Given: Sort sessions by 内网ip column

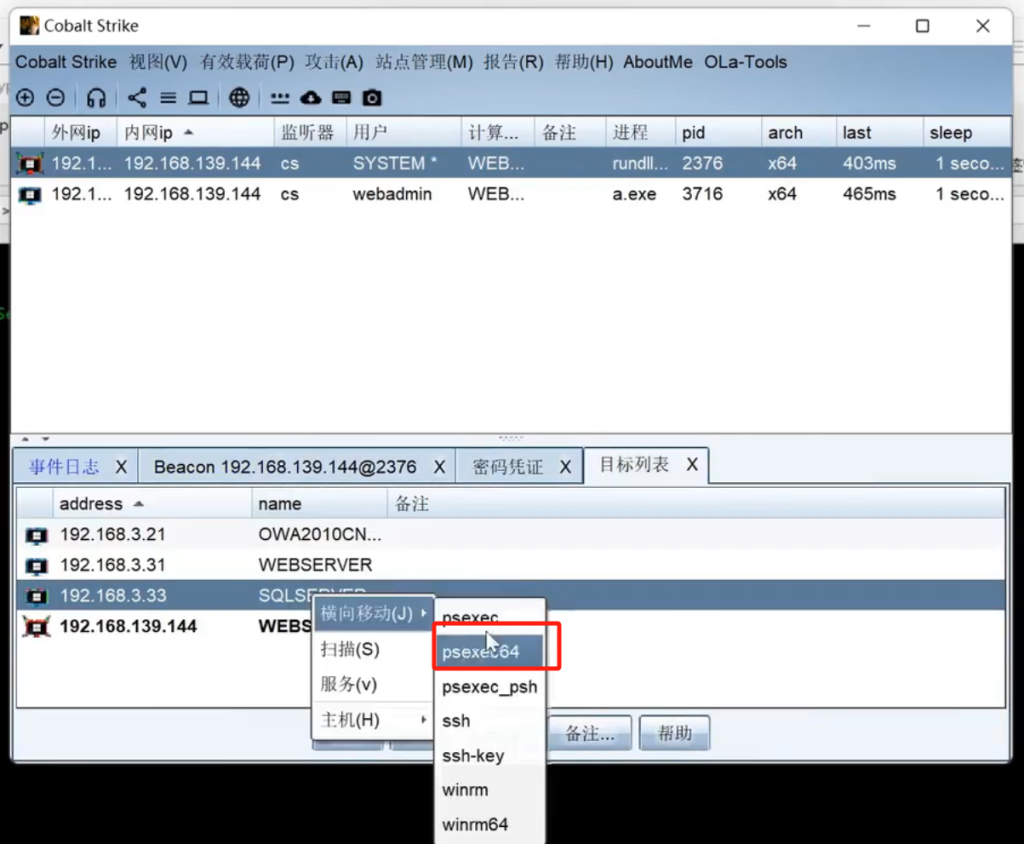Looking at the screenshot, I should (195, 133).
